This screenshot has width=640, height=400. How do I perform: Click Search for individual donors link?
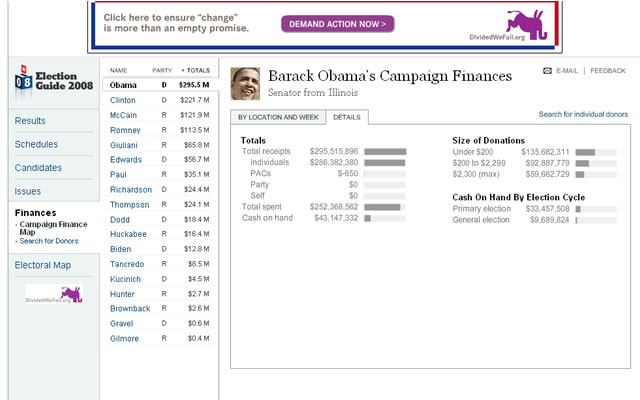583,114
